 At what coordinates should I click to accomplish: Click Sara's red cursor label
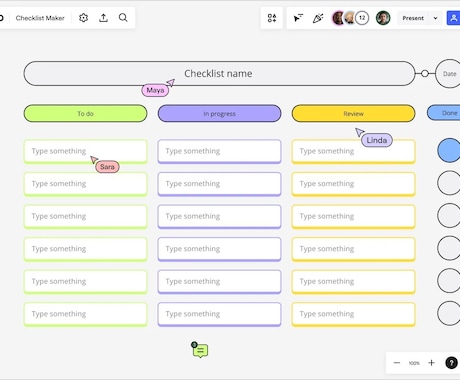(x=107, y=167)
